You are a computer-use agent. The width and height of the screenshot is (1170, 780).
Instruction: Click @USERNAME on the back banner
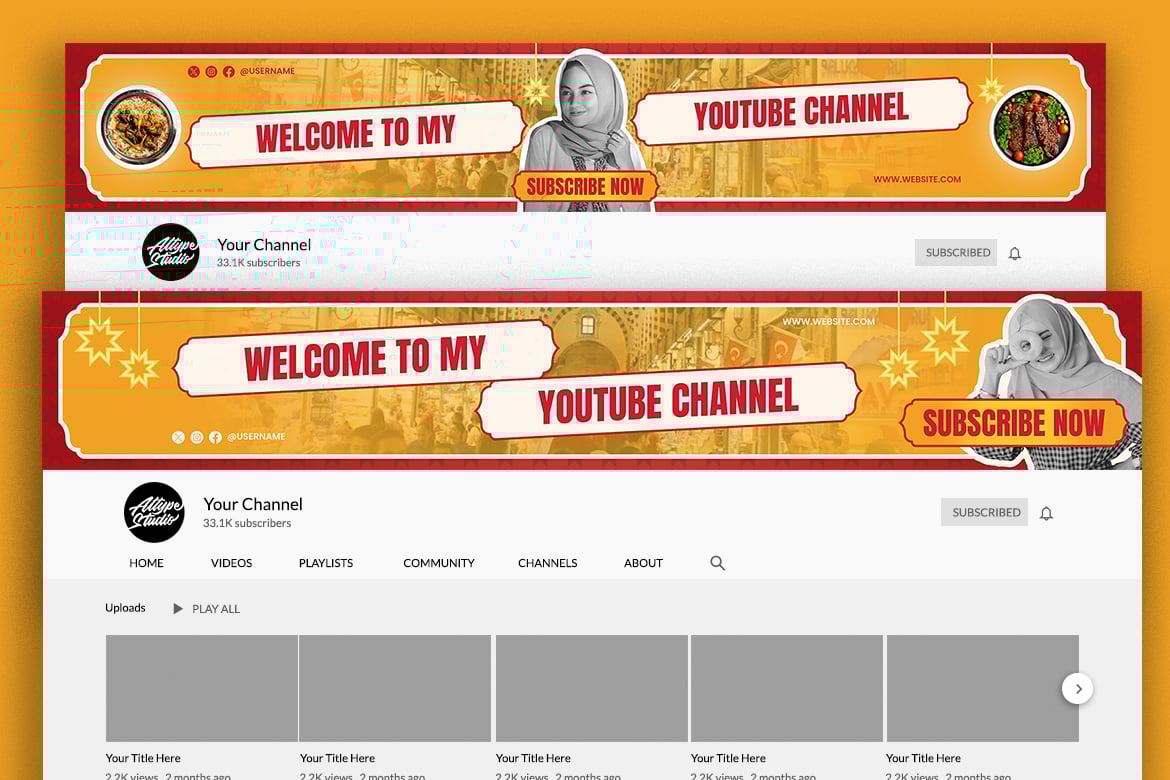point(267,71)
